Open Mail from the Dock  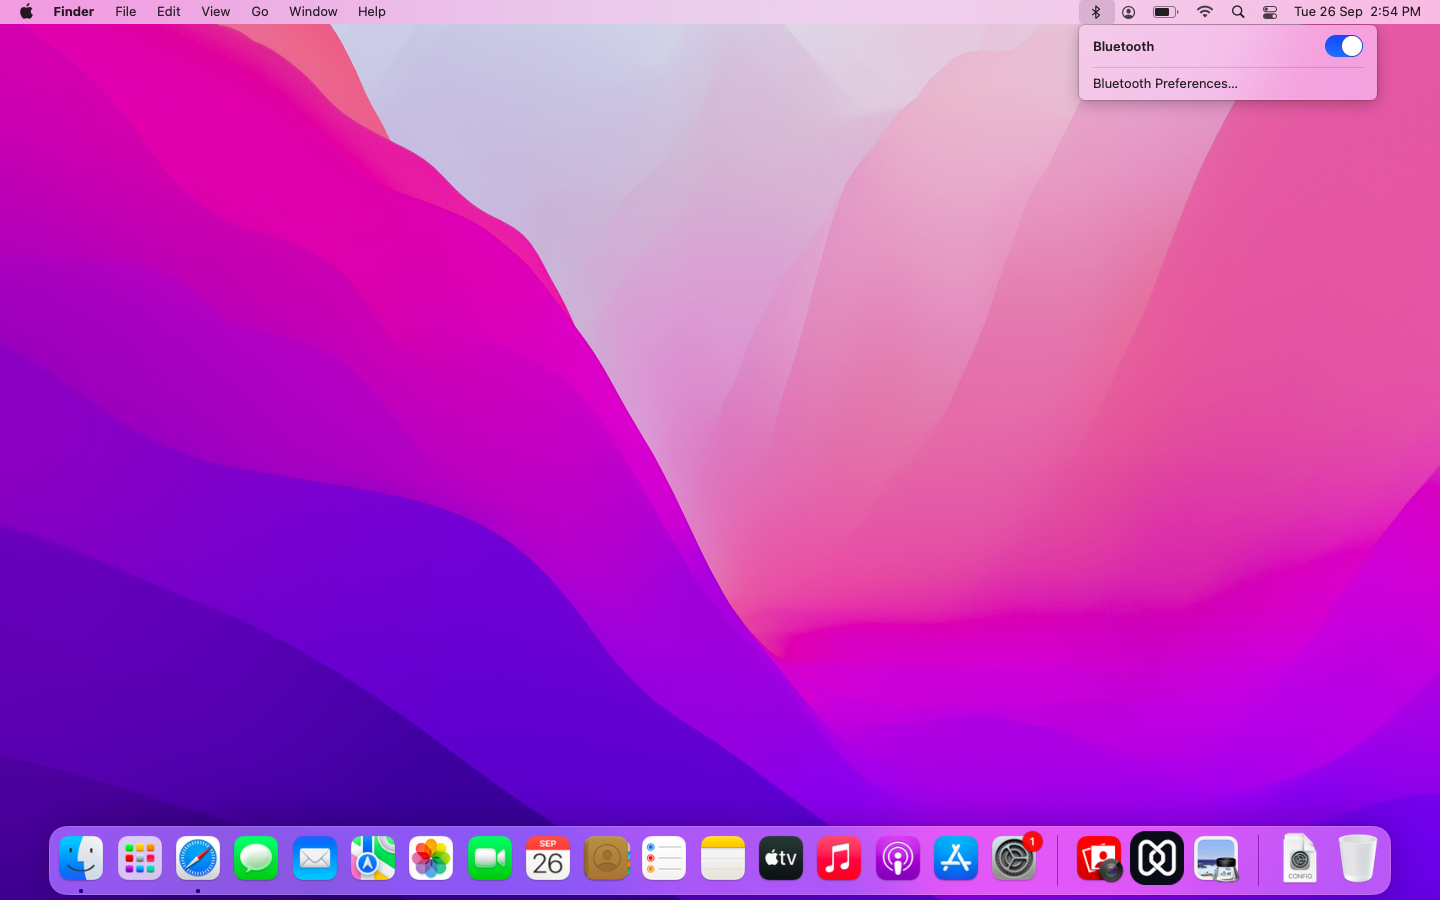click(x=315, y=859)
